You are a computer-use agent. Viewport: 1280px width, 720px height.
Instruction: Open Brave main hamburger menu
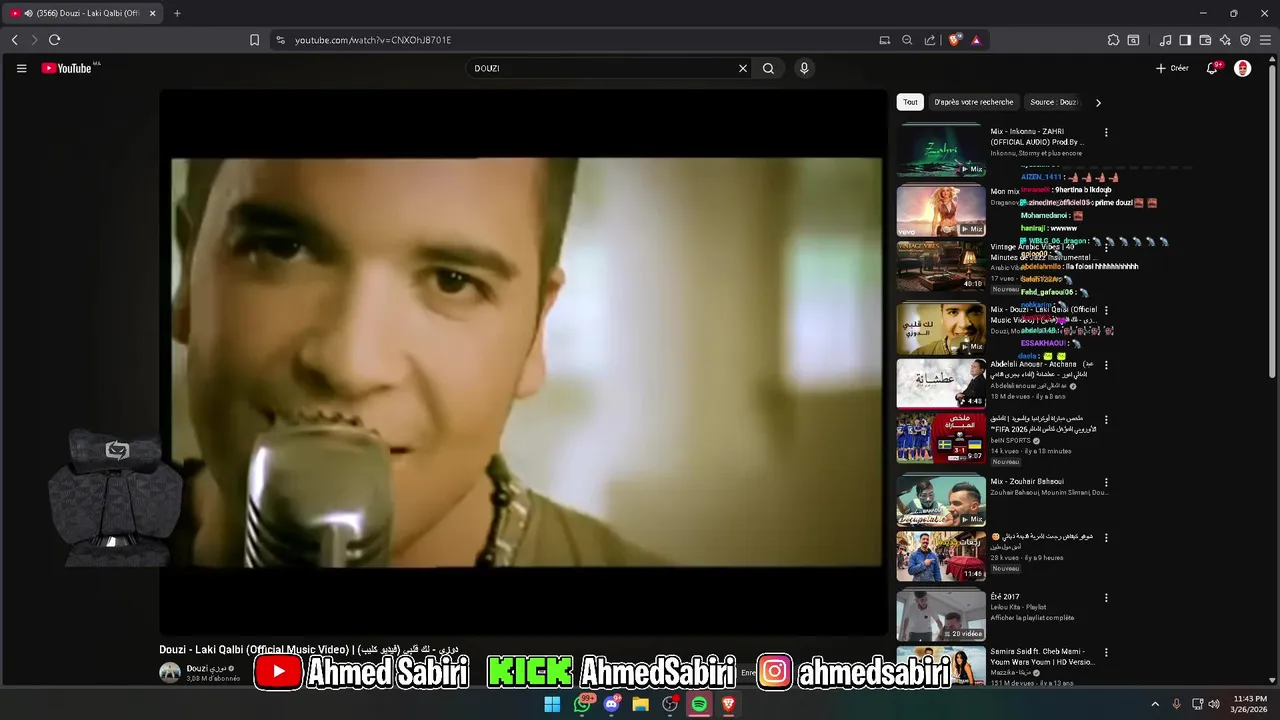(1265, 40)
